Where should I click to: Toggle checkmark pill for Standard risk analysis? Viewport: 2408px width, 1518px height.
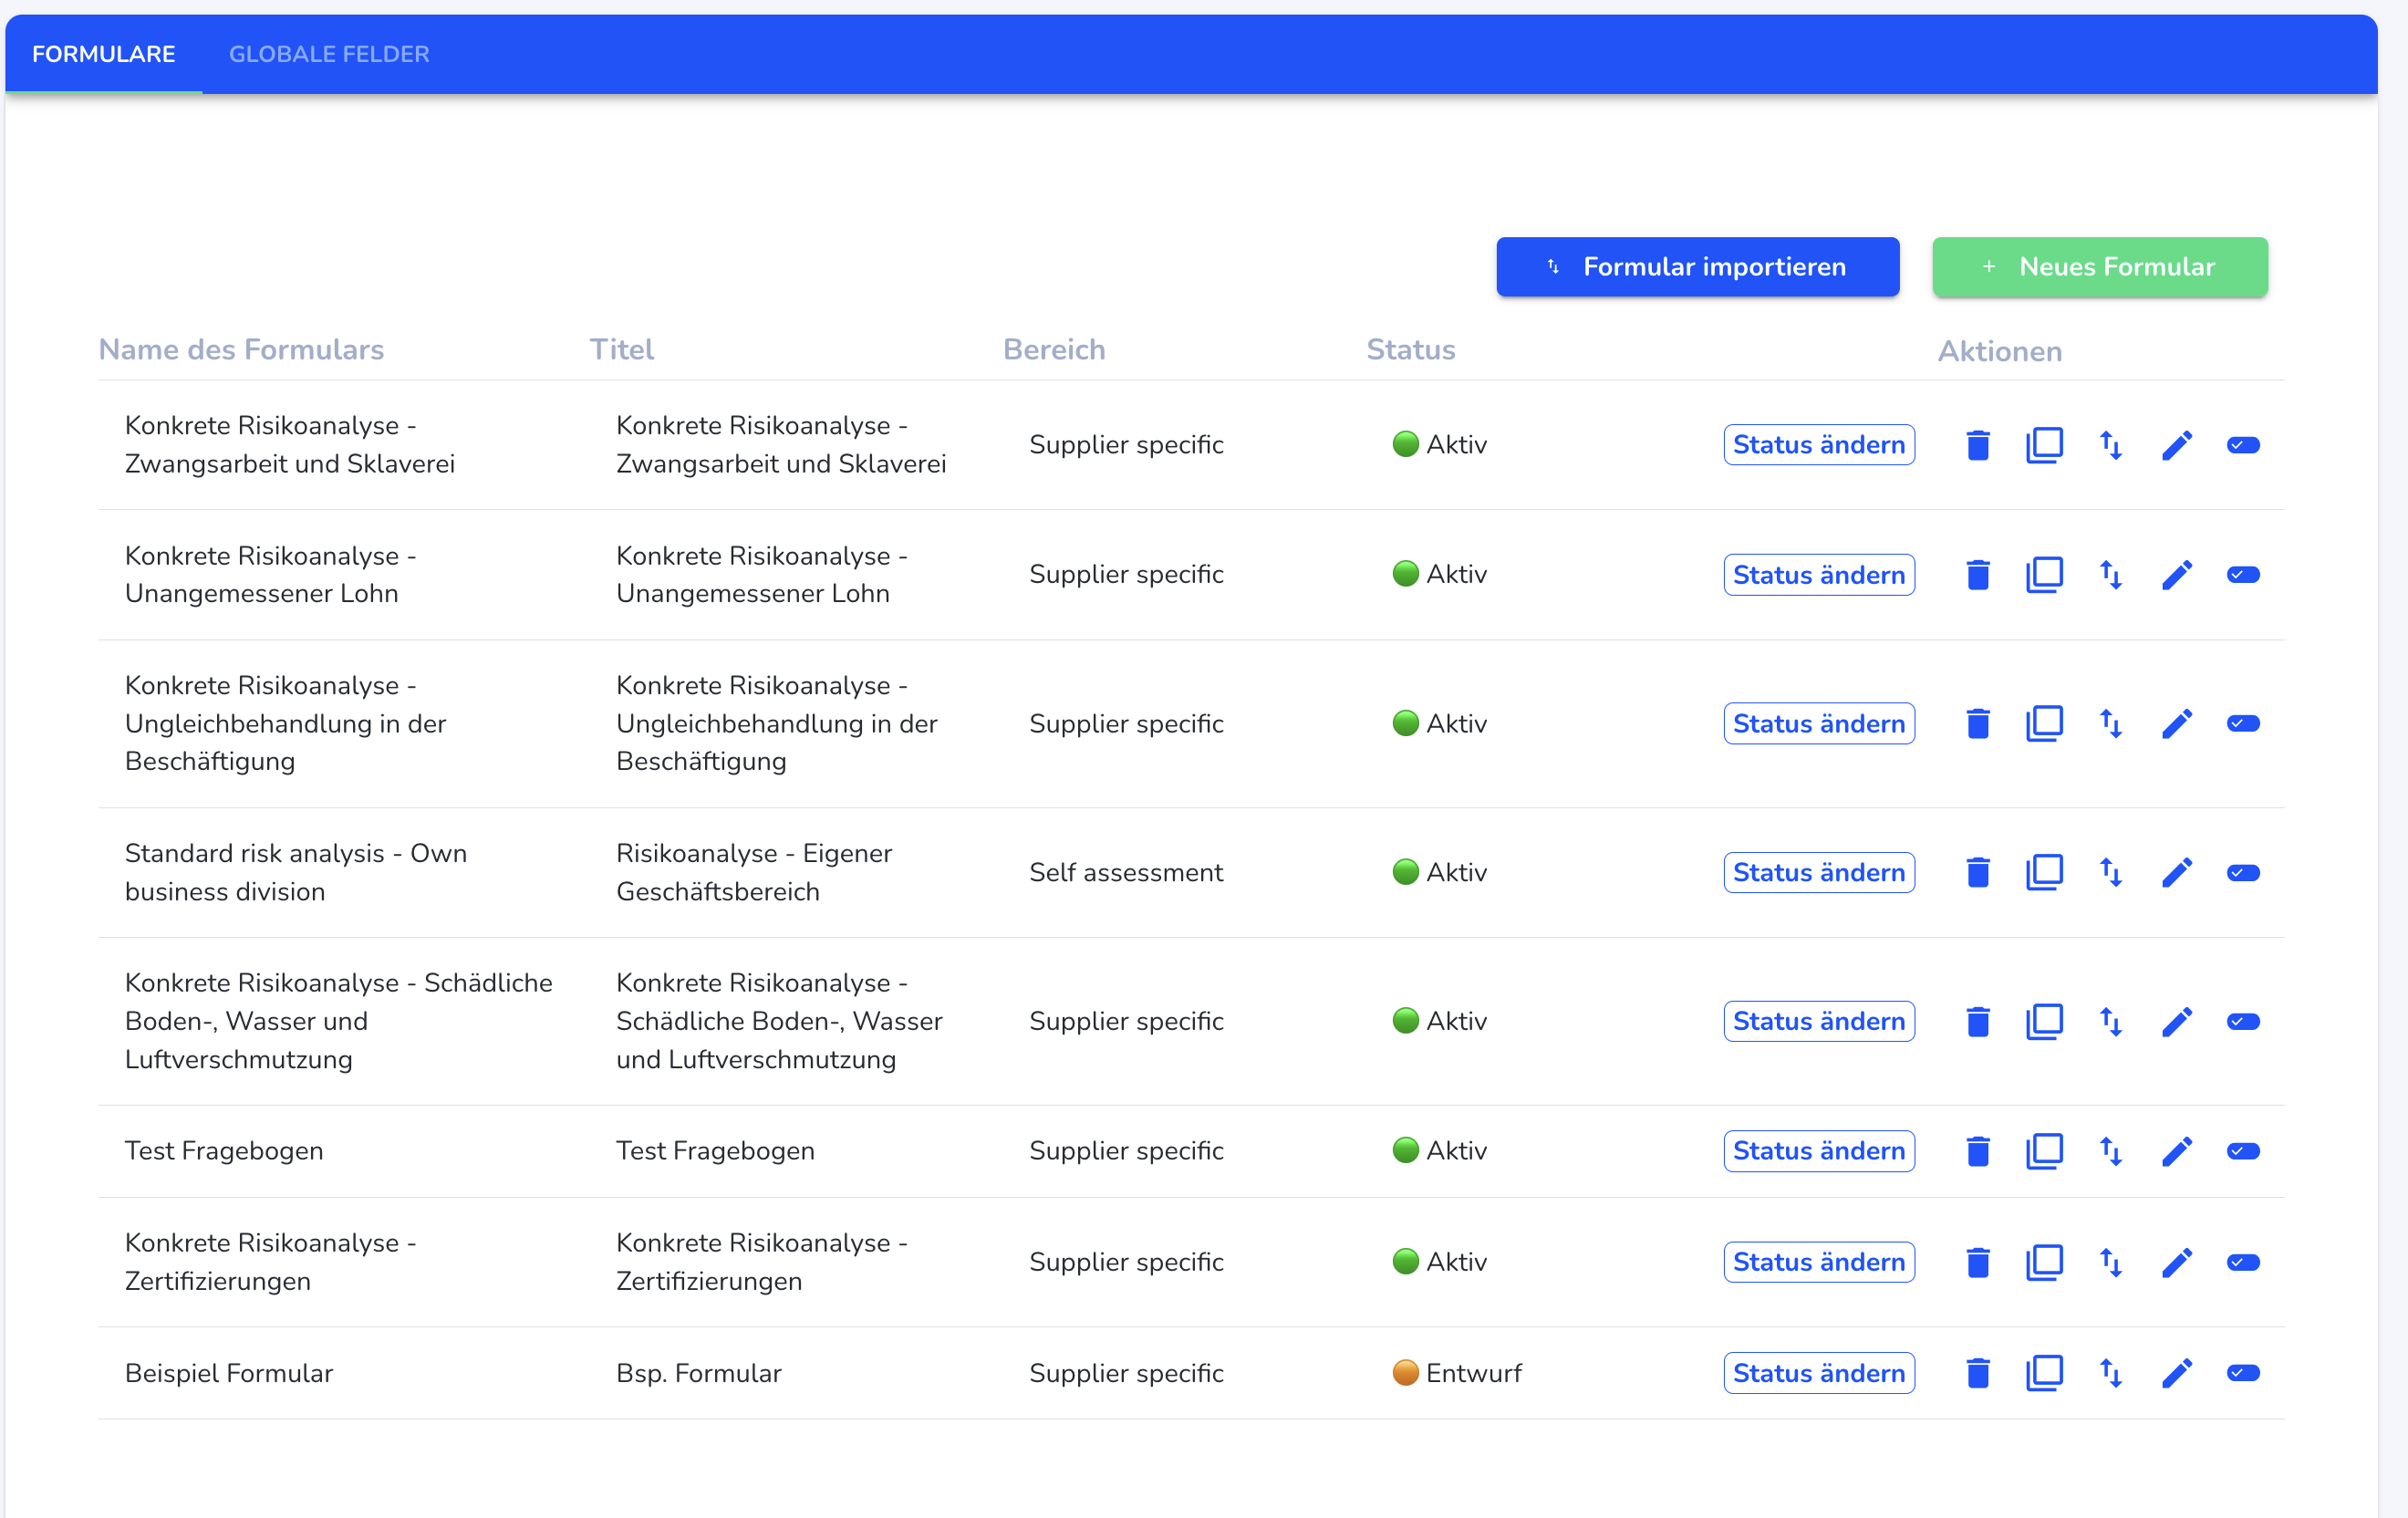click(2243, 872)
